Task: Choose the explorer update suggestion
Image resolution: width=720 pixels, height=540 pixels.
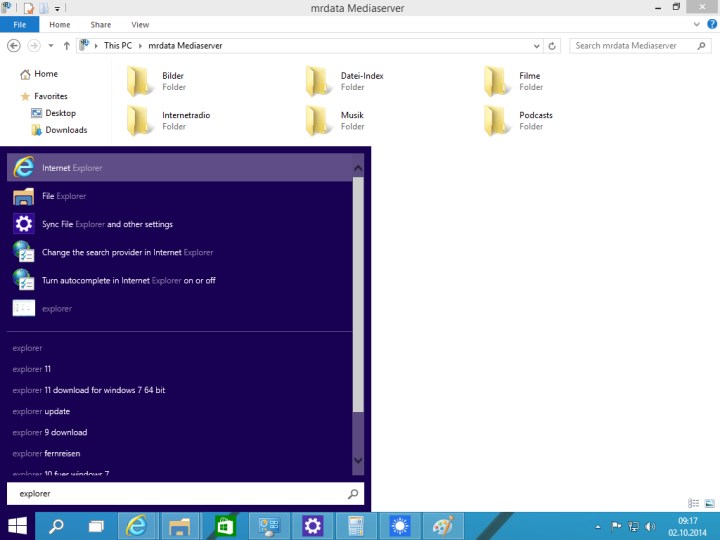Action: [41, 411]
